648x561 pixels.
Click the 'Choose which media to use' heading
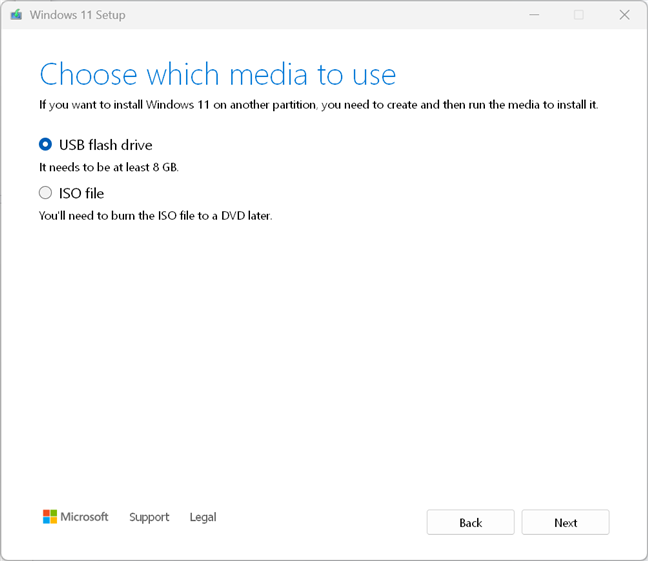(218, 74)
